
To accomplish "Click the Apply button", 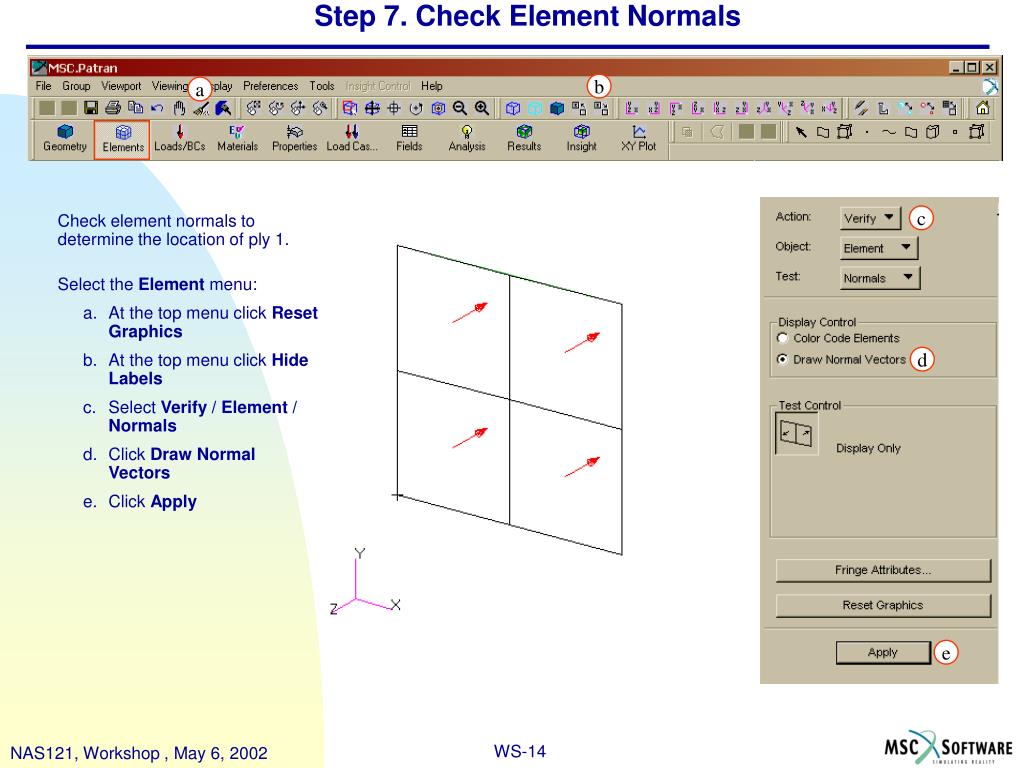I will click(x=883, y=652).
